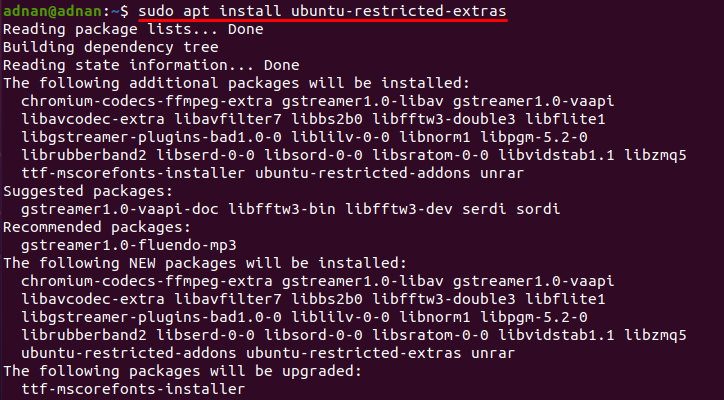The image size is (724, 400).
Task: Click the underlined sudo apt install command
Action: tap(322, 11)
